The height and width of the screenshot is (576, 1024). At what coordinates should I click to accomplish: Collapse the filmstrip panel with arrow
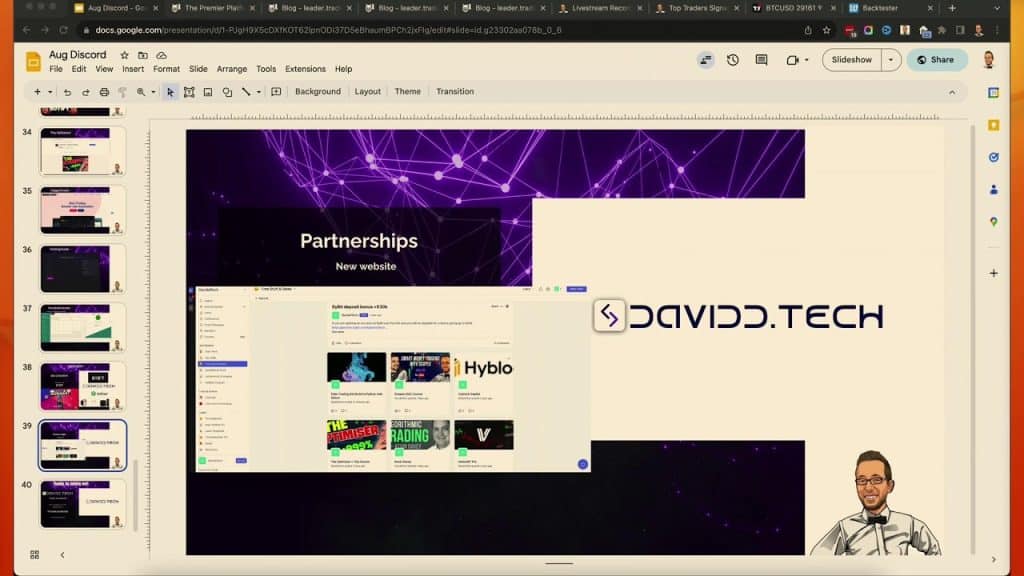[x=62, y=555]
